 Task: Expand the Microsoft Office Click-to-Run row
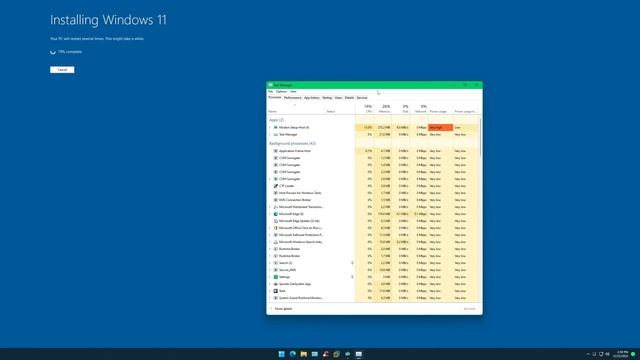(270, 228)
